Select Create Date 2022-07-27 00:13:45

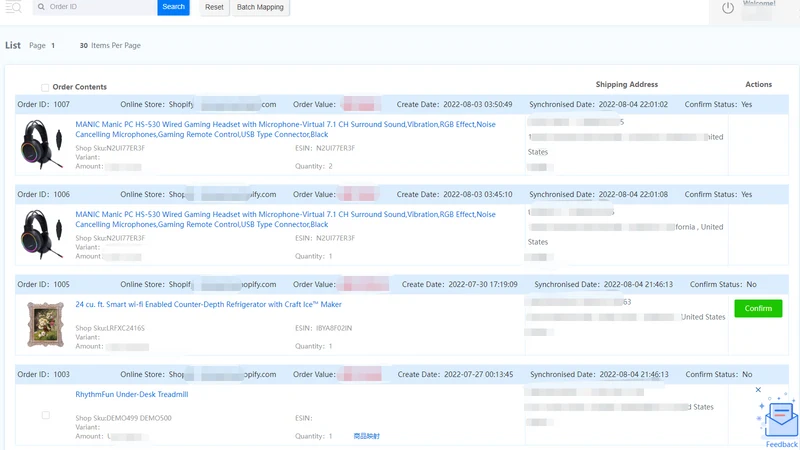(456, 374)
